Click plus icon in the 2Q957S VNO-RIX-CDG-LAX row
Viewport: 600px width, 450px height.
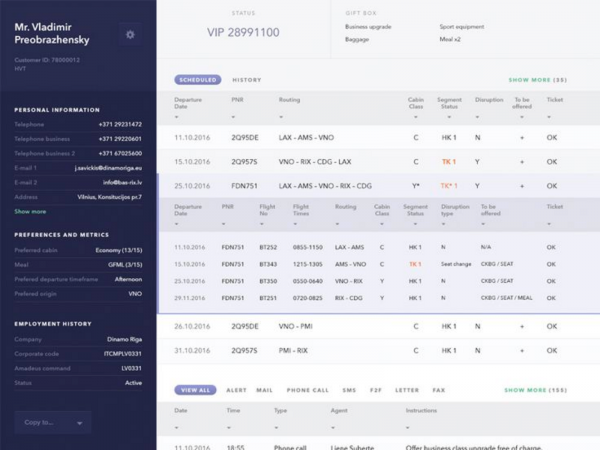pyautogui.click(x=522, y=161)
